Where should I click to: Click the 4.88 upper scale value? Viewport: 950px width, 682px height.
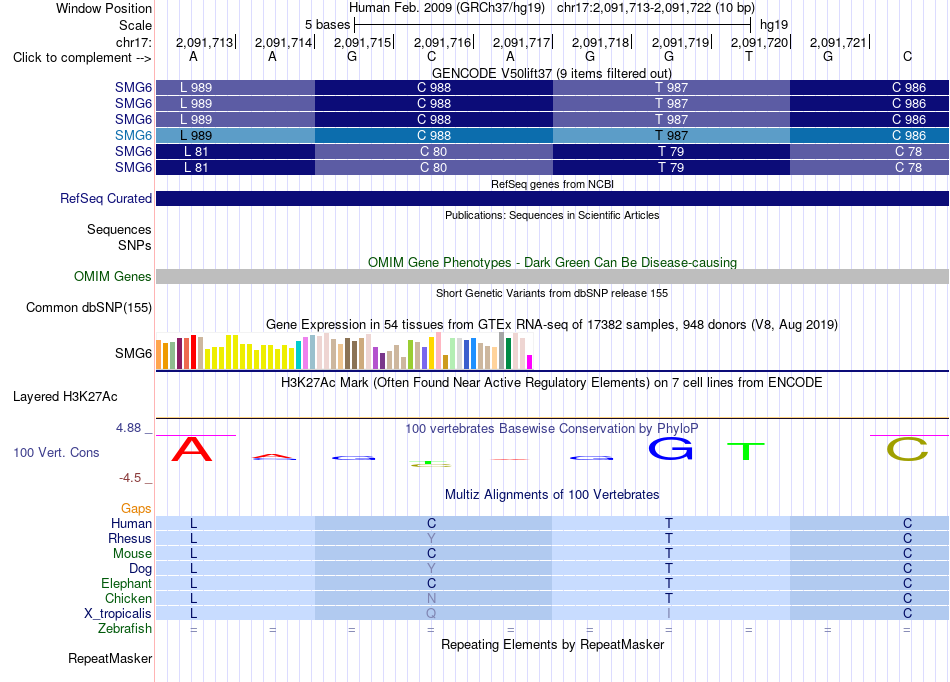[128, 428]
